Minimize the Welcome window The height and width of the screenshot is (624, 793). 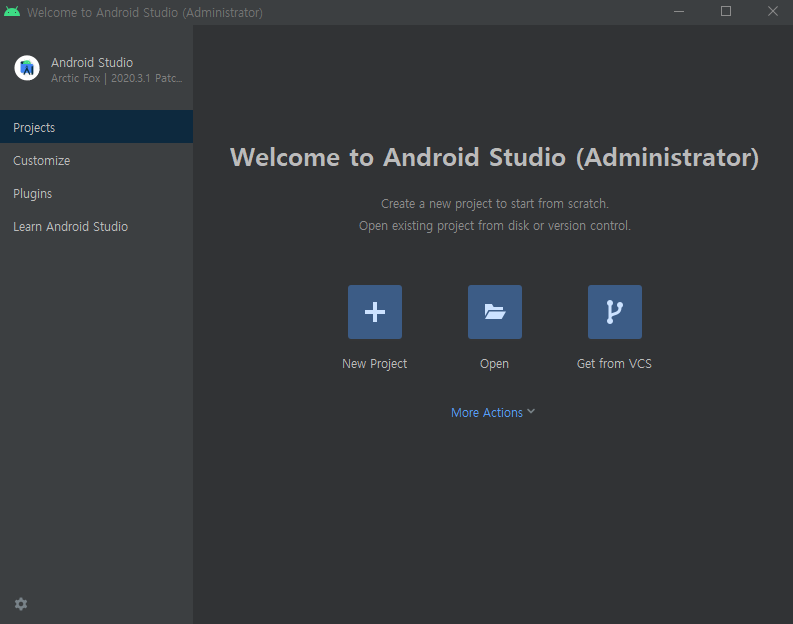tap(679, 12)
